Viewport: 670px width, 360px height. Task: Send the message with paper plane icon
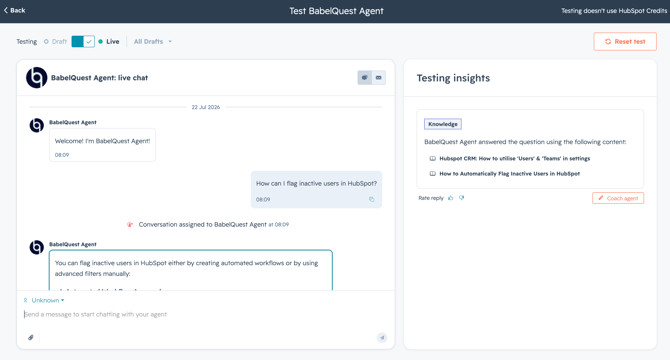(382, 337)
